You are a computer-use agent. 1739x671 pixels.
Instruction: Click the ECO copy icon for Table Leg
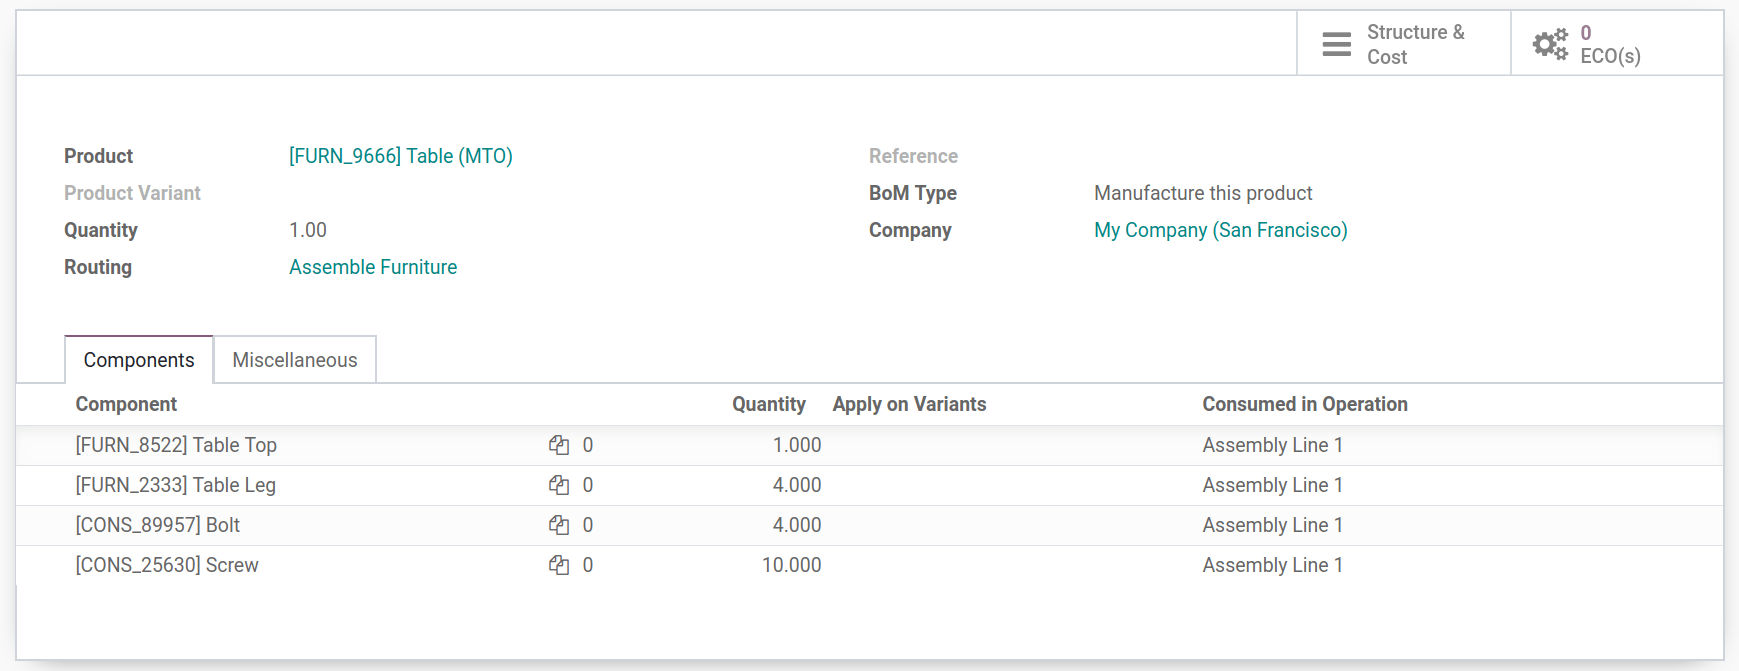[559, 485]
